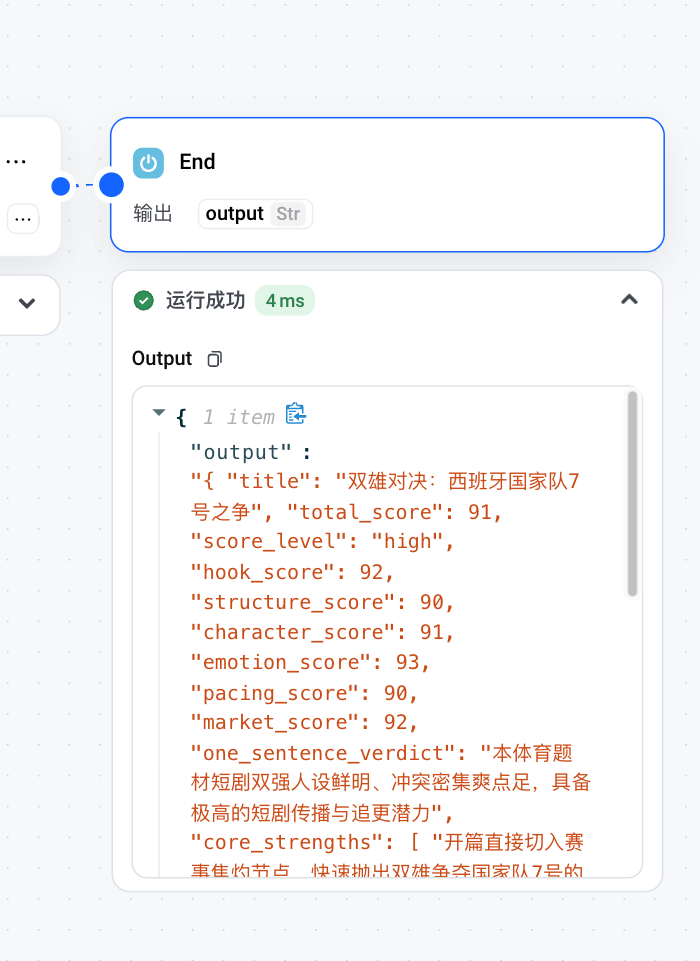This screenshot has width=700, height=961.
Task: Copy the Output content
Action: pyautogui.click(x=215, y=359)
